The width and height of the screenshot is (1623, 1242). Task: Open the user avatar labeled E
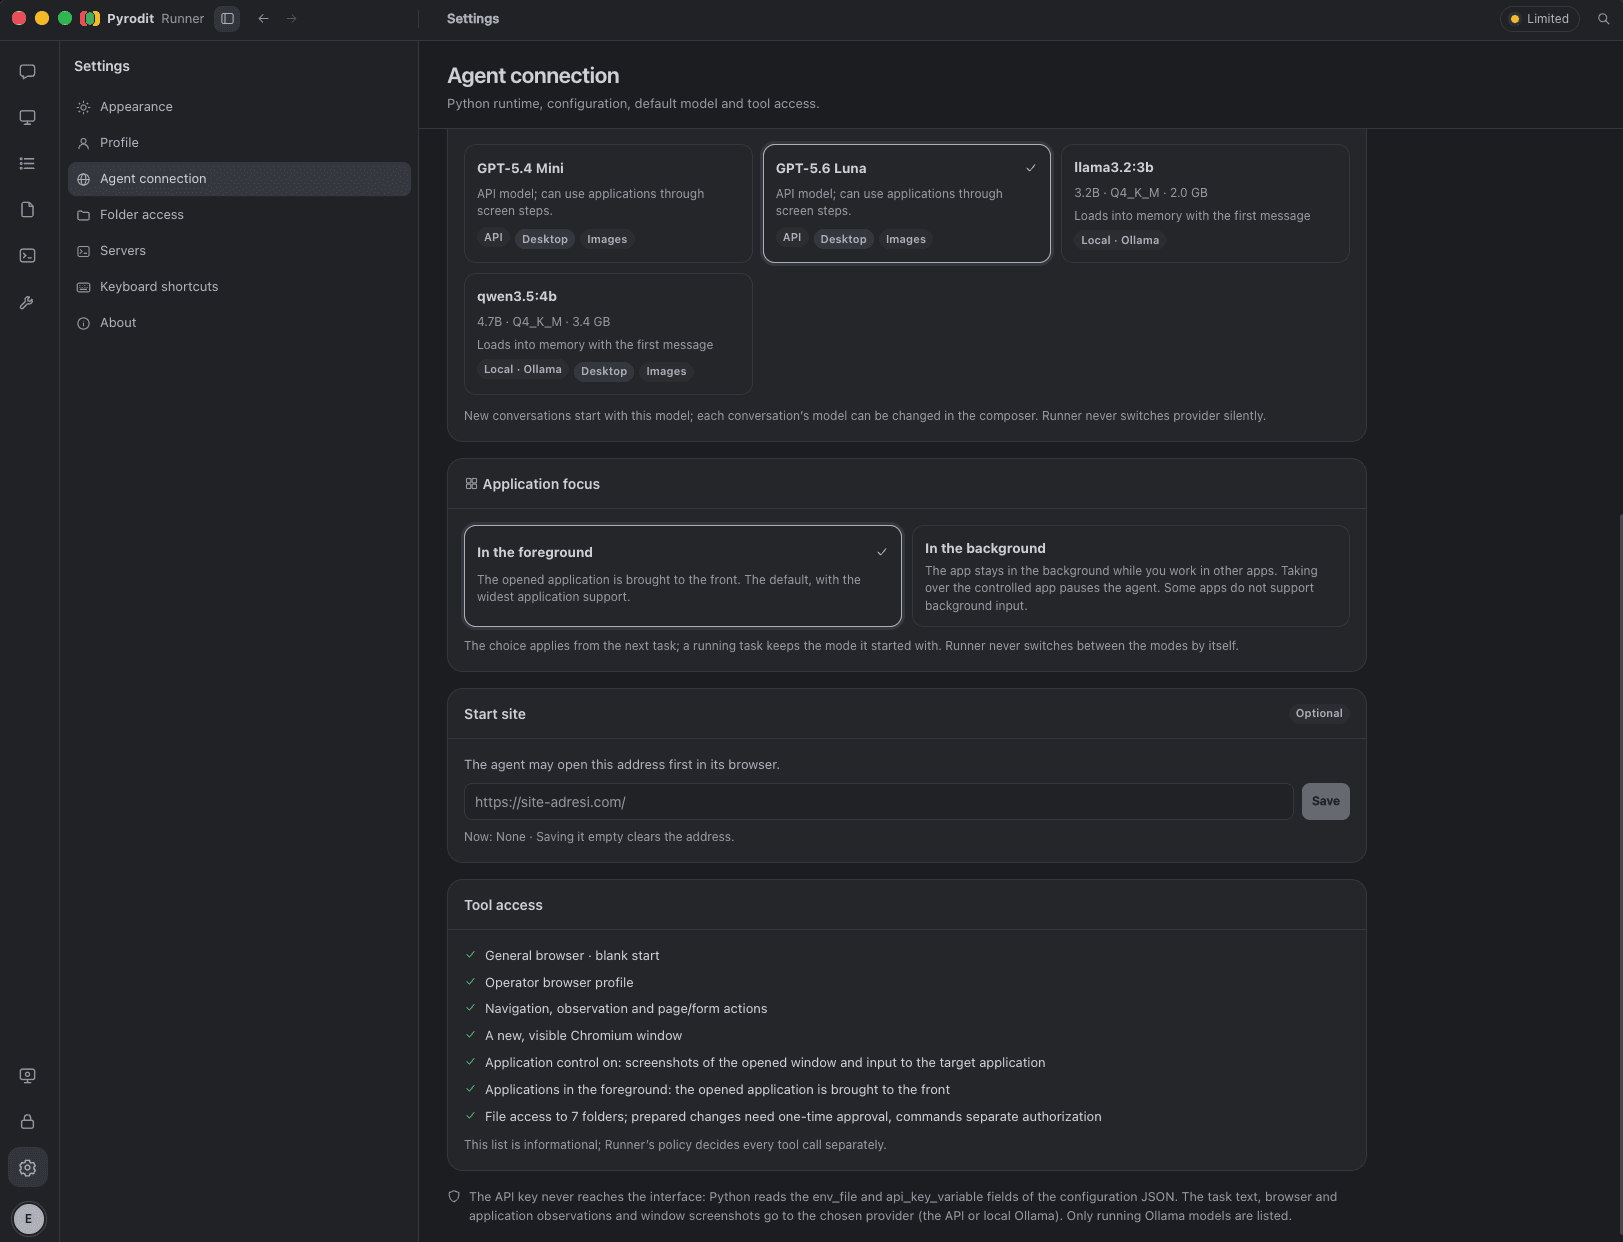(28, 1219)
